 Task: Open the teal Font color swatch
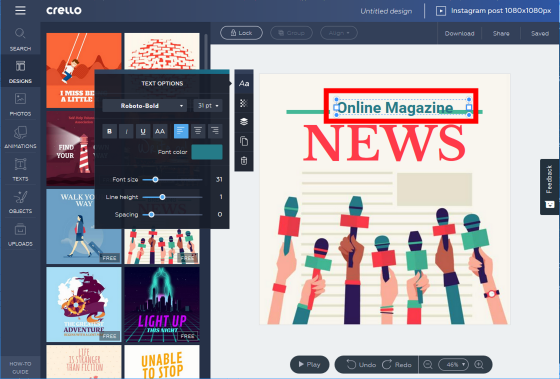[x=207, y=152]
